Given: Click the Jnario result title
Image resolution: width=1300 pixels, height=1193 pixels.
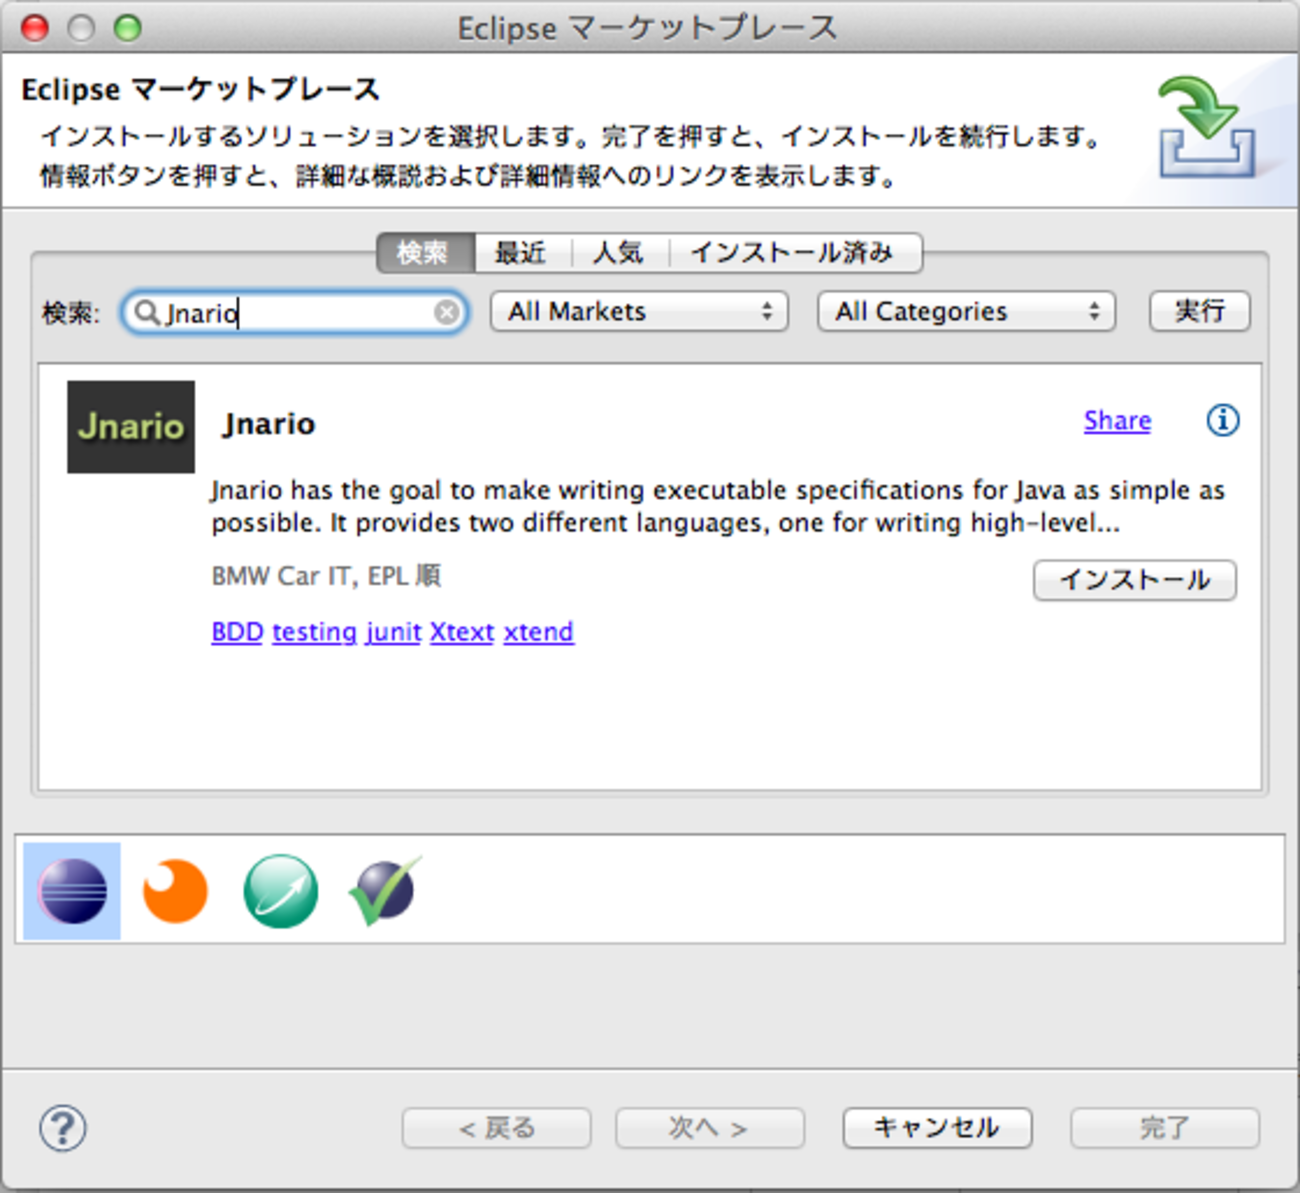Looking at the screenshot, I should click(x=268, y=424).
